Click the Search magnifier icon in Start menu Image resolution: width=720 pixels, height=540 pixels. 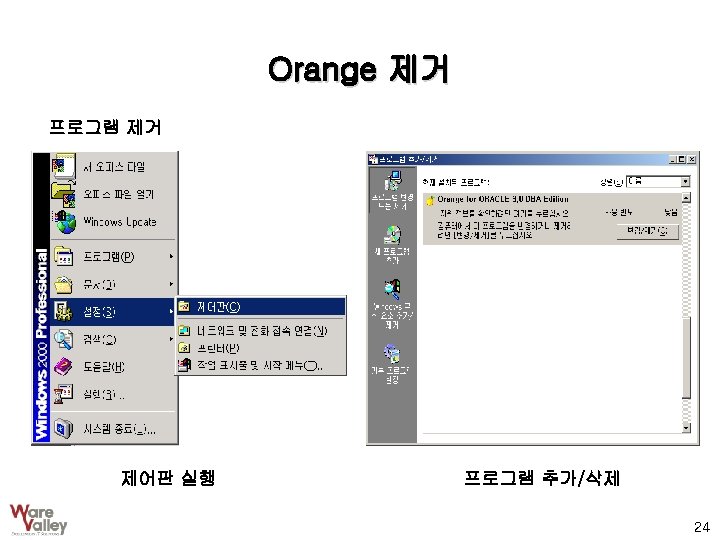(63, 340)
